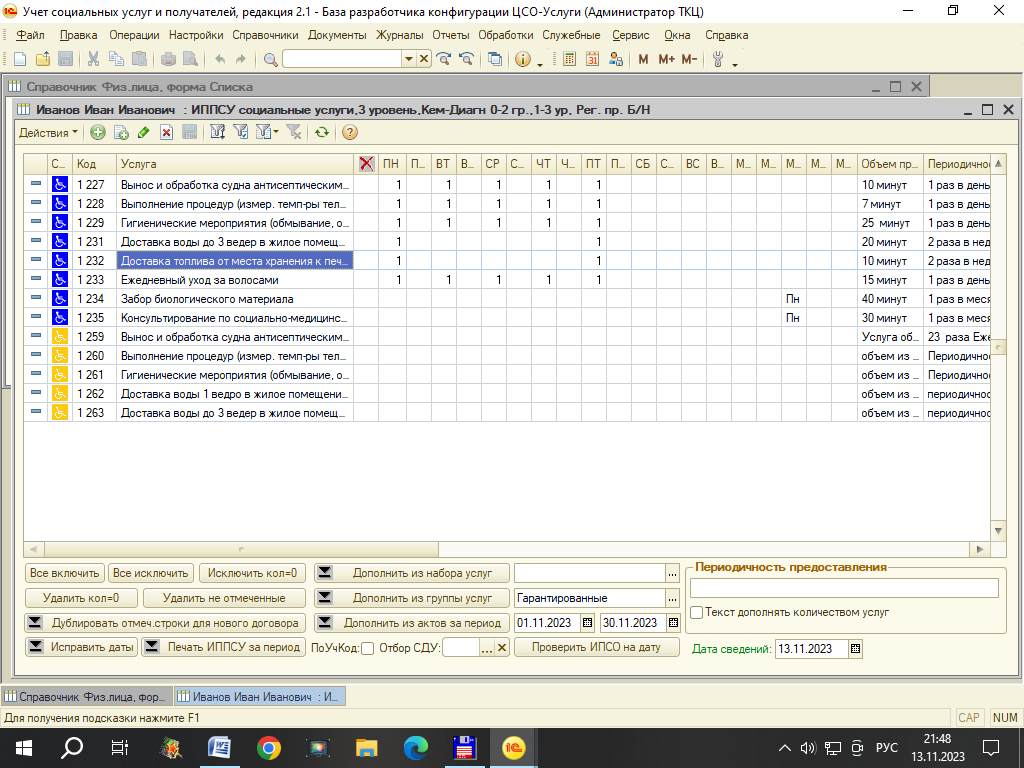1024x768 pixels.
Task: Enable 'Текст дополнять количеством услуг' checkbox
Action: point(697,612)
